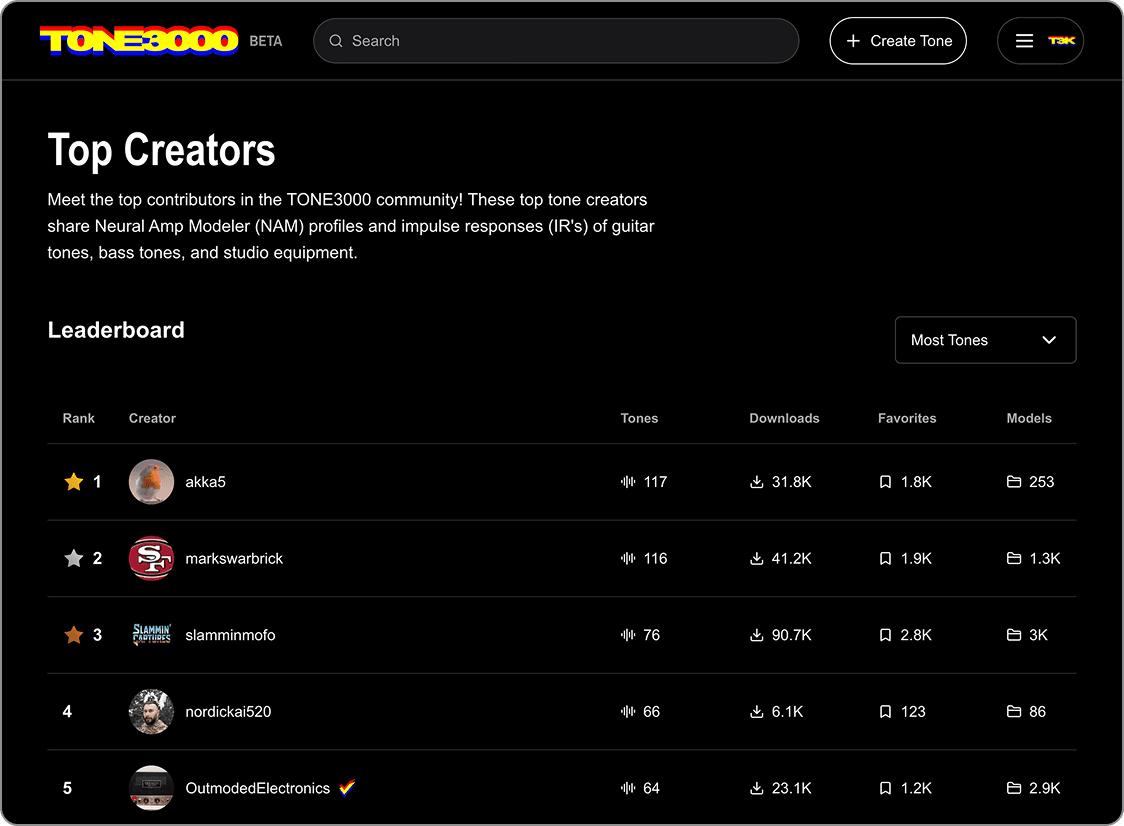Click slamminmofo's bronze star rank icon
The height and width of the screenshot is (826, 1124).
[x=73, y=635]
